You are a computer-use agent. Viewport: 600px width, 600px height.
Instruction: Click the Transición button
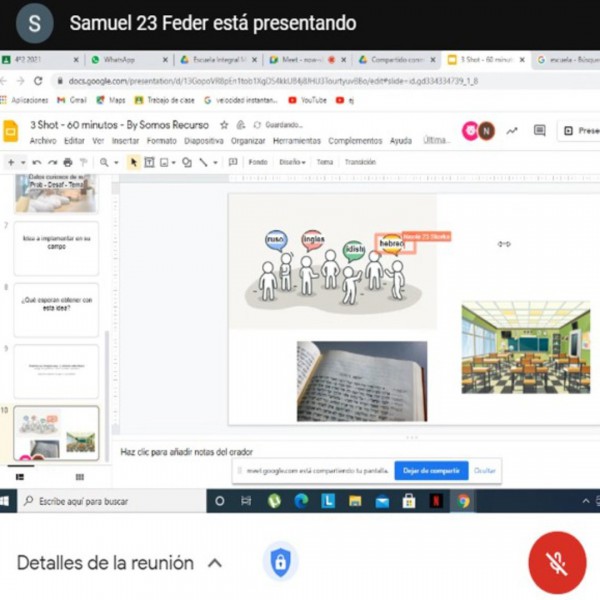pyautogui.click(x=360, y=162)
